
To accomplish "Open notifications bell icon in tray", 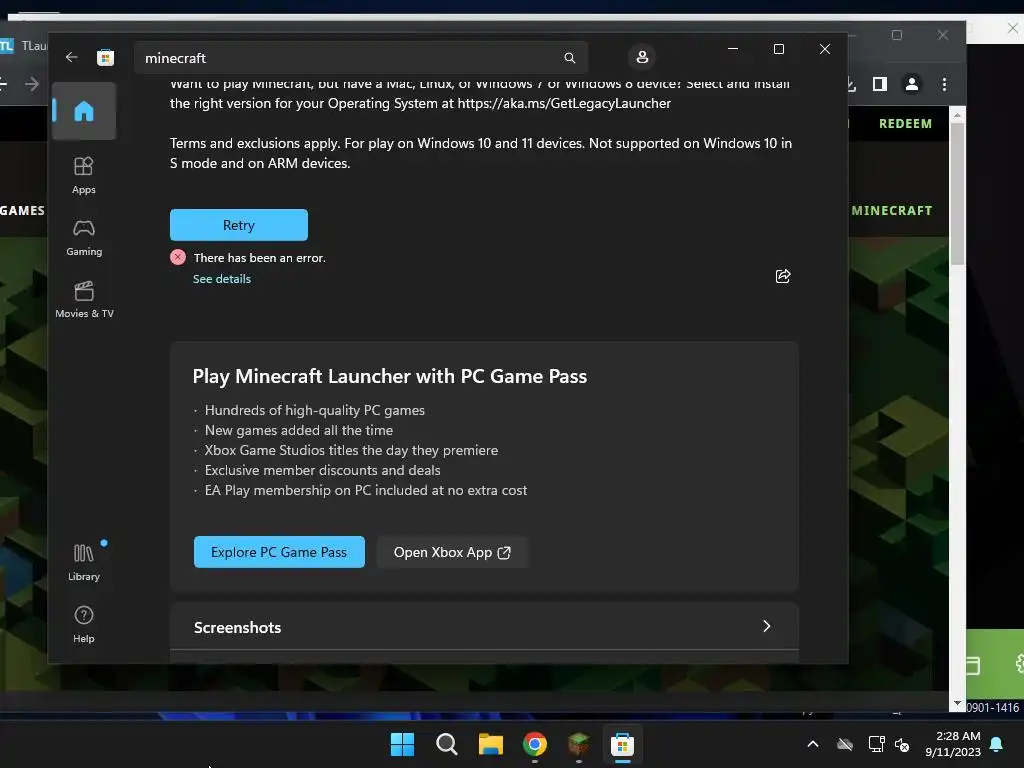I will [997, 744].
